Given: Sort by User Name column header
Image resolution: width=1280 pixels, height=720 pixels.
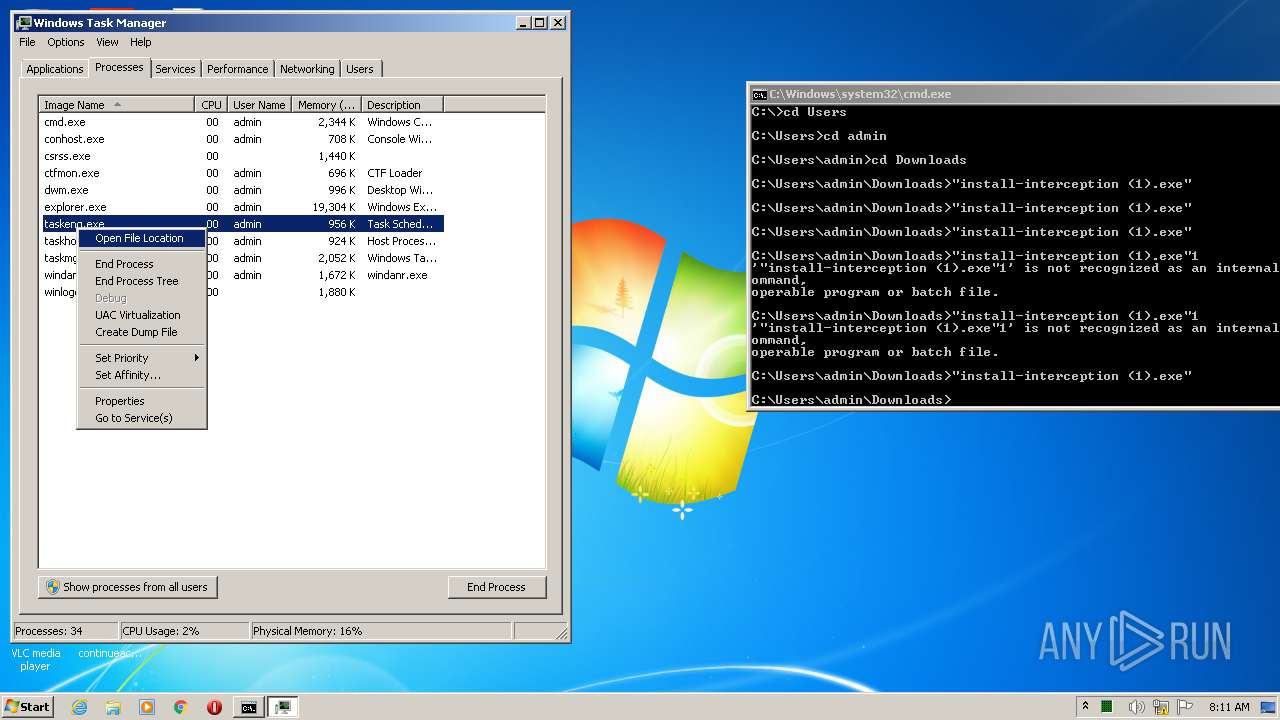Looking at the screenshot, I should (259, 105).
